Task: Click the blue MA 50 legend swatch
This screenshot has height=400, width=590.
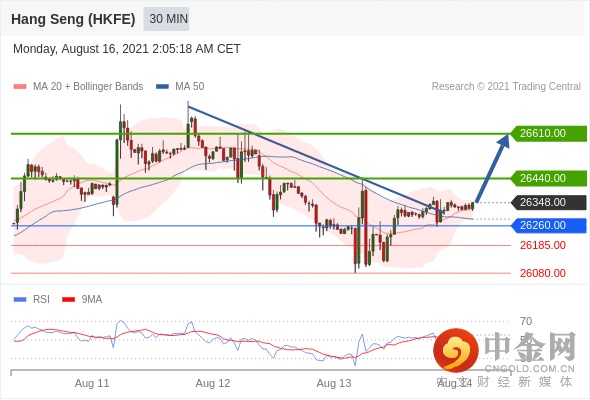Action: pos(163,87)
